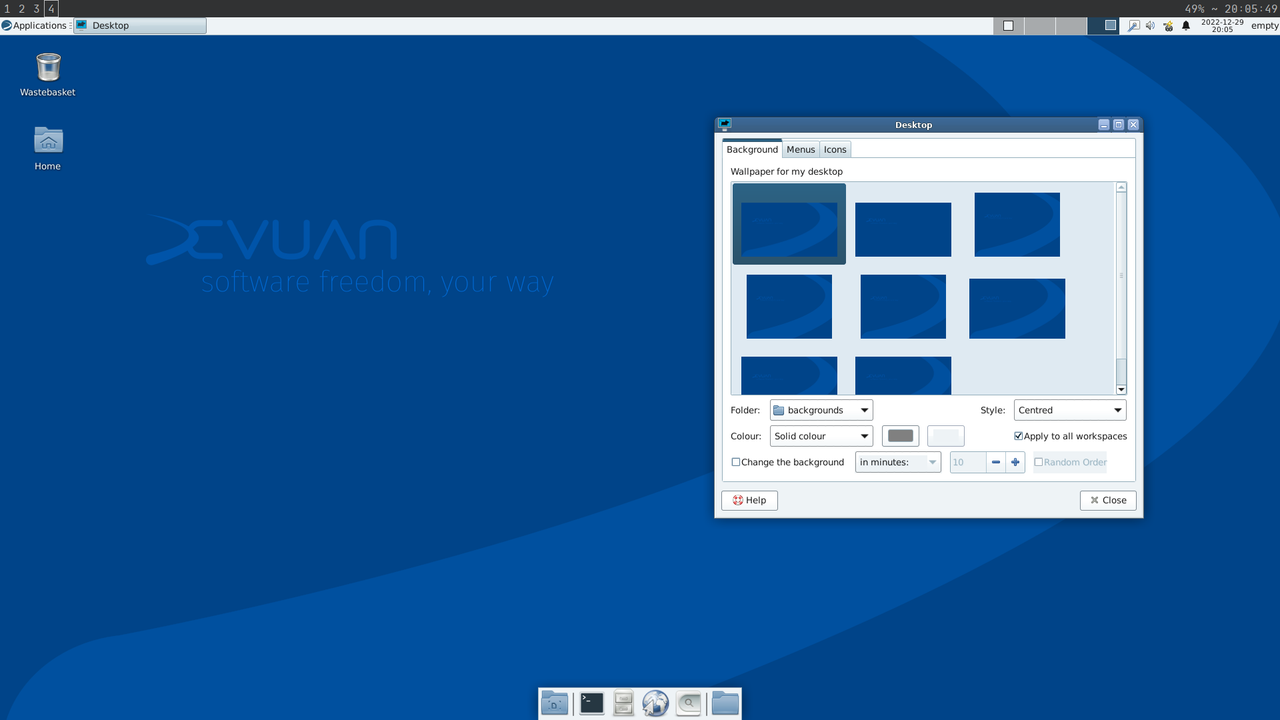The width and height of the screenshot is (1280, 720).
Task: Increase the interval with the plus button
Action: point(1016,462)
